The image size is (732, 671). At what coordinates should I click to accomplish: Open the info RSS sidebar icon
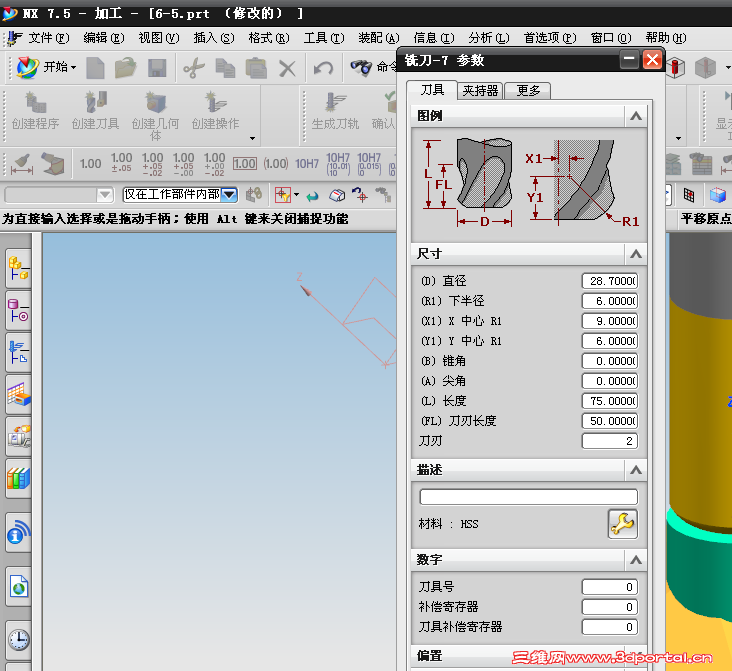pyautogui.click(x=19, y=532)
